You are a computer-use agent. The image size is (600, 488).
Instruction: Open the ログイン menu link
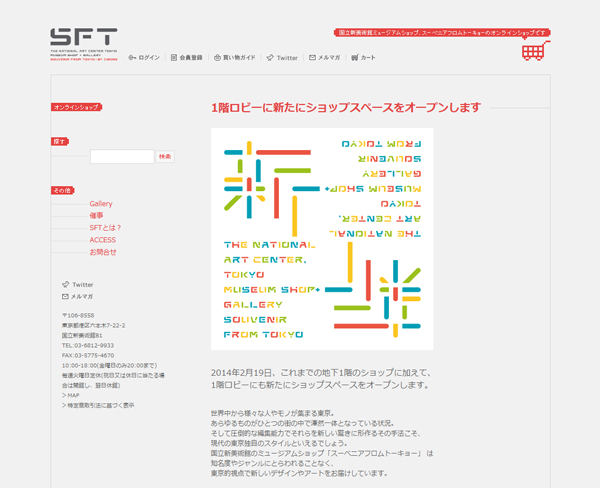pyautogui.click(x=149, y=57)
